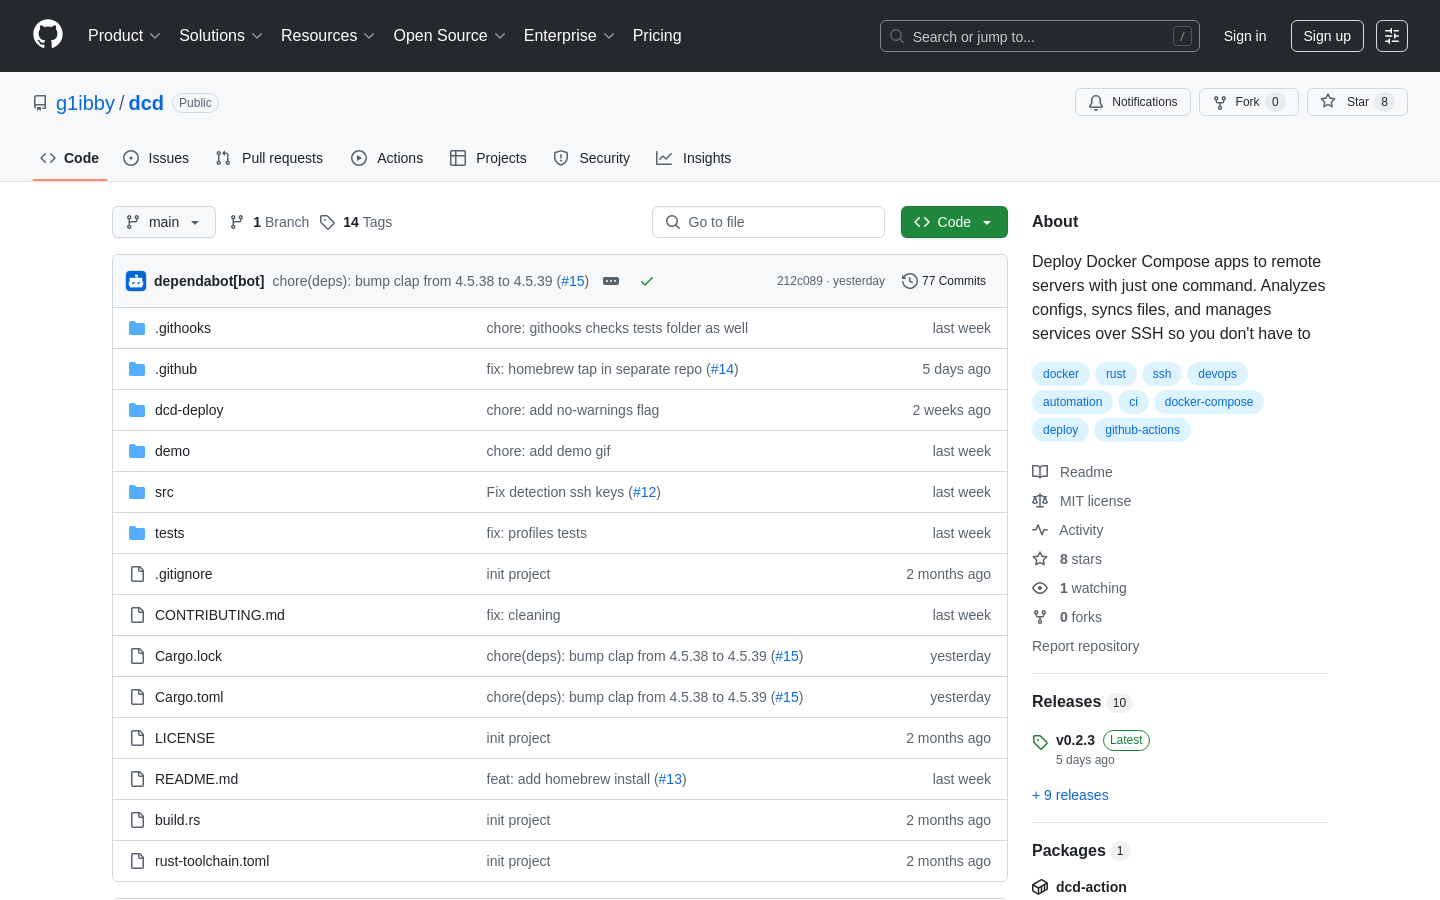Click the tests folder icon
Image resolution: width=1440 pixels, height=900 pixels.
tap(137, 533)
